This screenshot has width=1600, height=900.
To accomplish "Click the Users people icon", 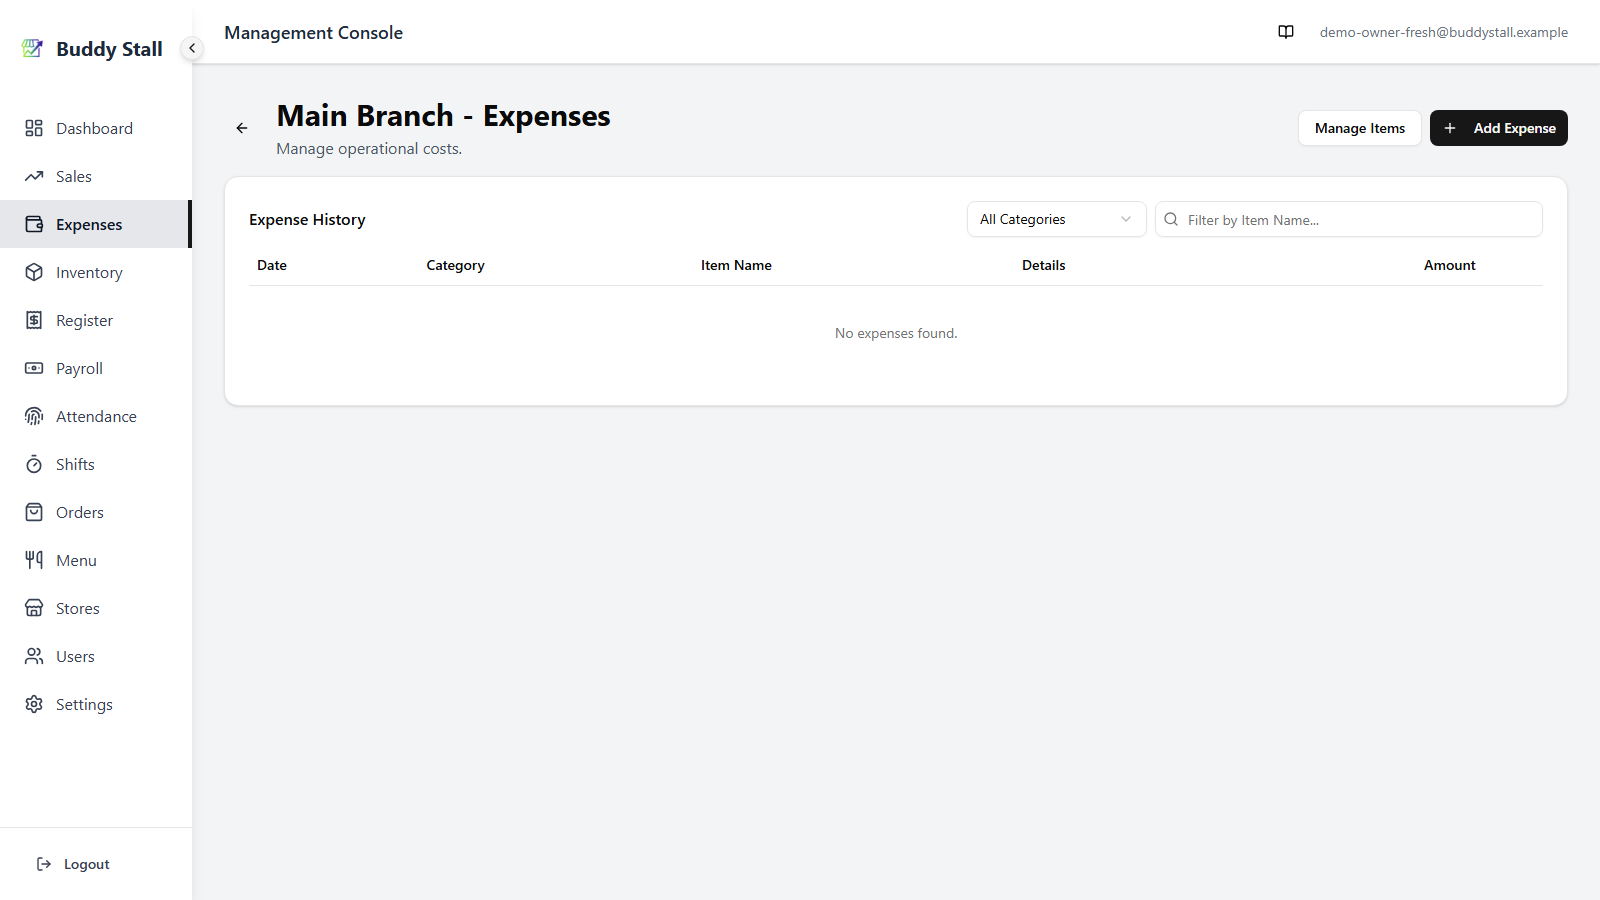I will coord(34,656).
